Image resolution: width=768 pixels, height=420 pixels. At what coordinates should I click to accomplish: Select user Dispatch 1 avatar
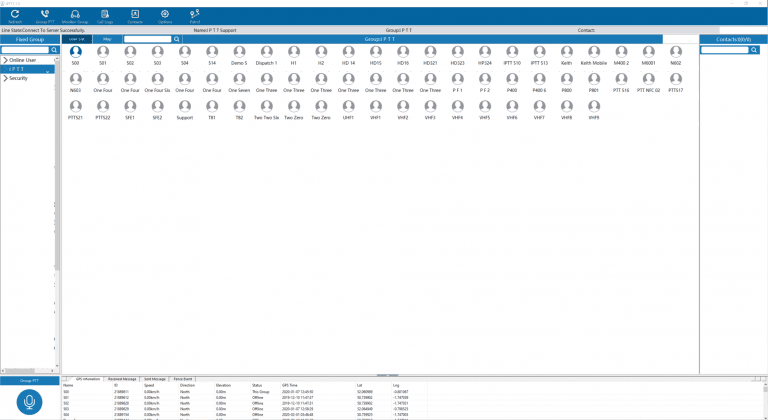(266, 51)
